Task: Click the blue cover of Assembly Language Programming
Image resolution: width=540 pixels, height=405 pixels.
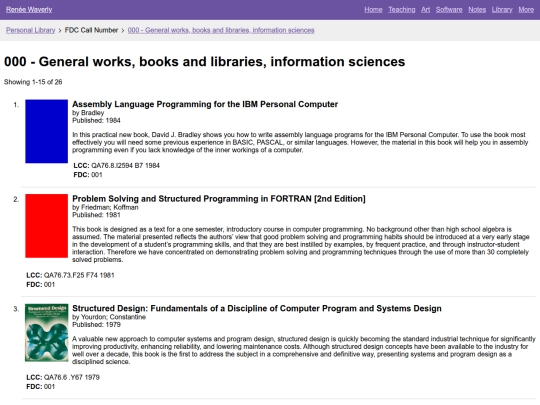Action: 46,131
